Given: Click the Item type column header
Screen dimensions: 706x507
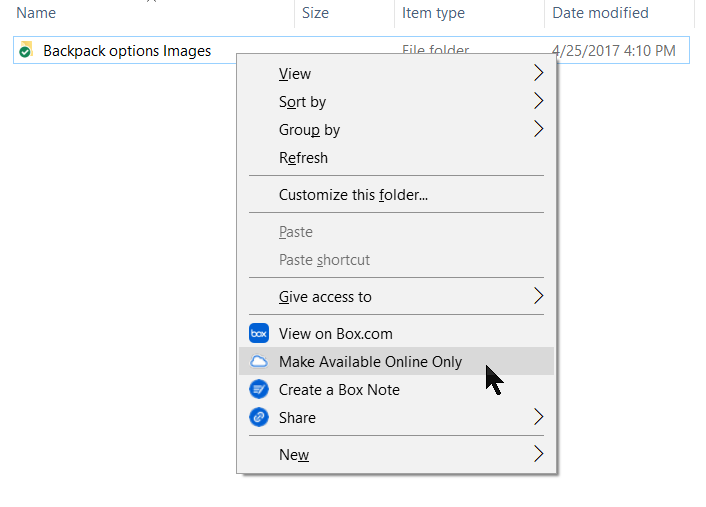Looking at the screenshot, I should point(433,13).
